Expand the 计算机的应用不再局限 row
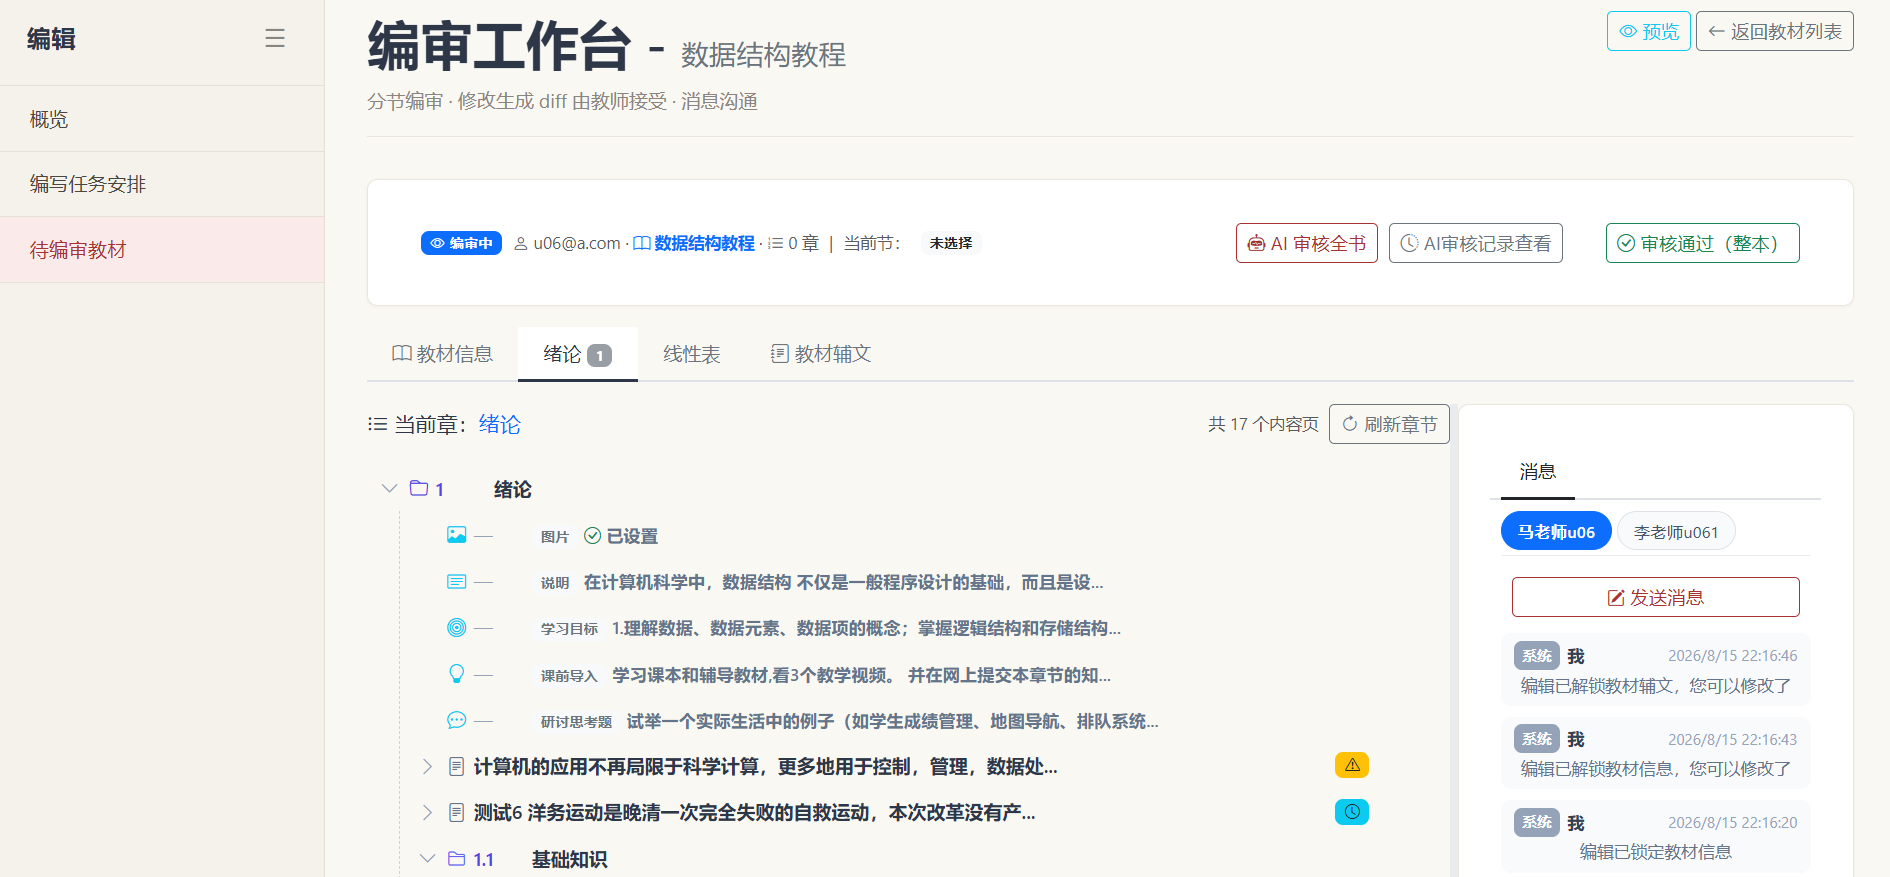This screenshot has width=1890, height=877. (427, 766)
